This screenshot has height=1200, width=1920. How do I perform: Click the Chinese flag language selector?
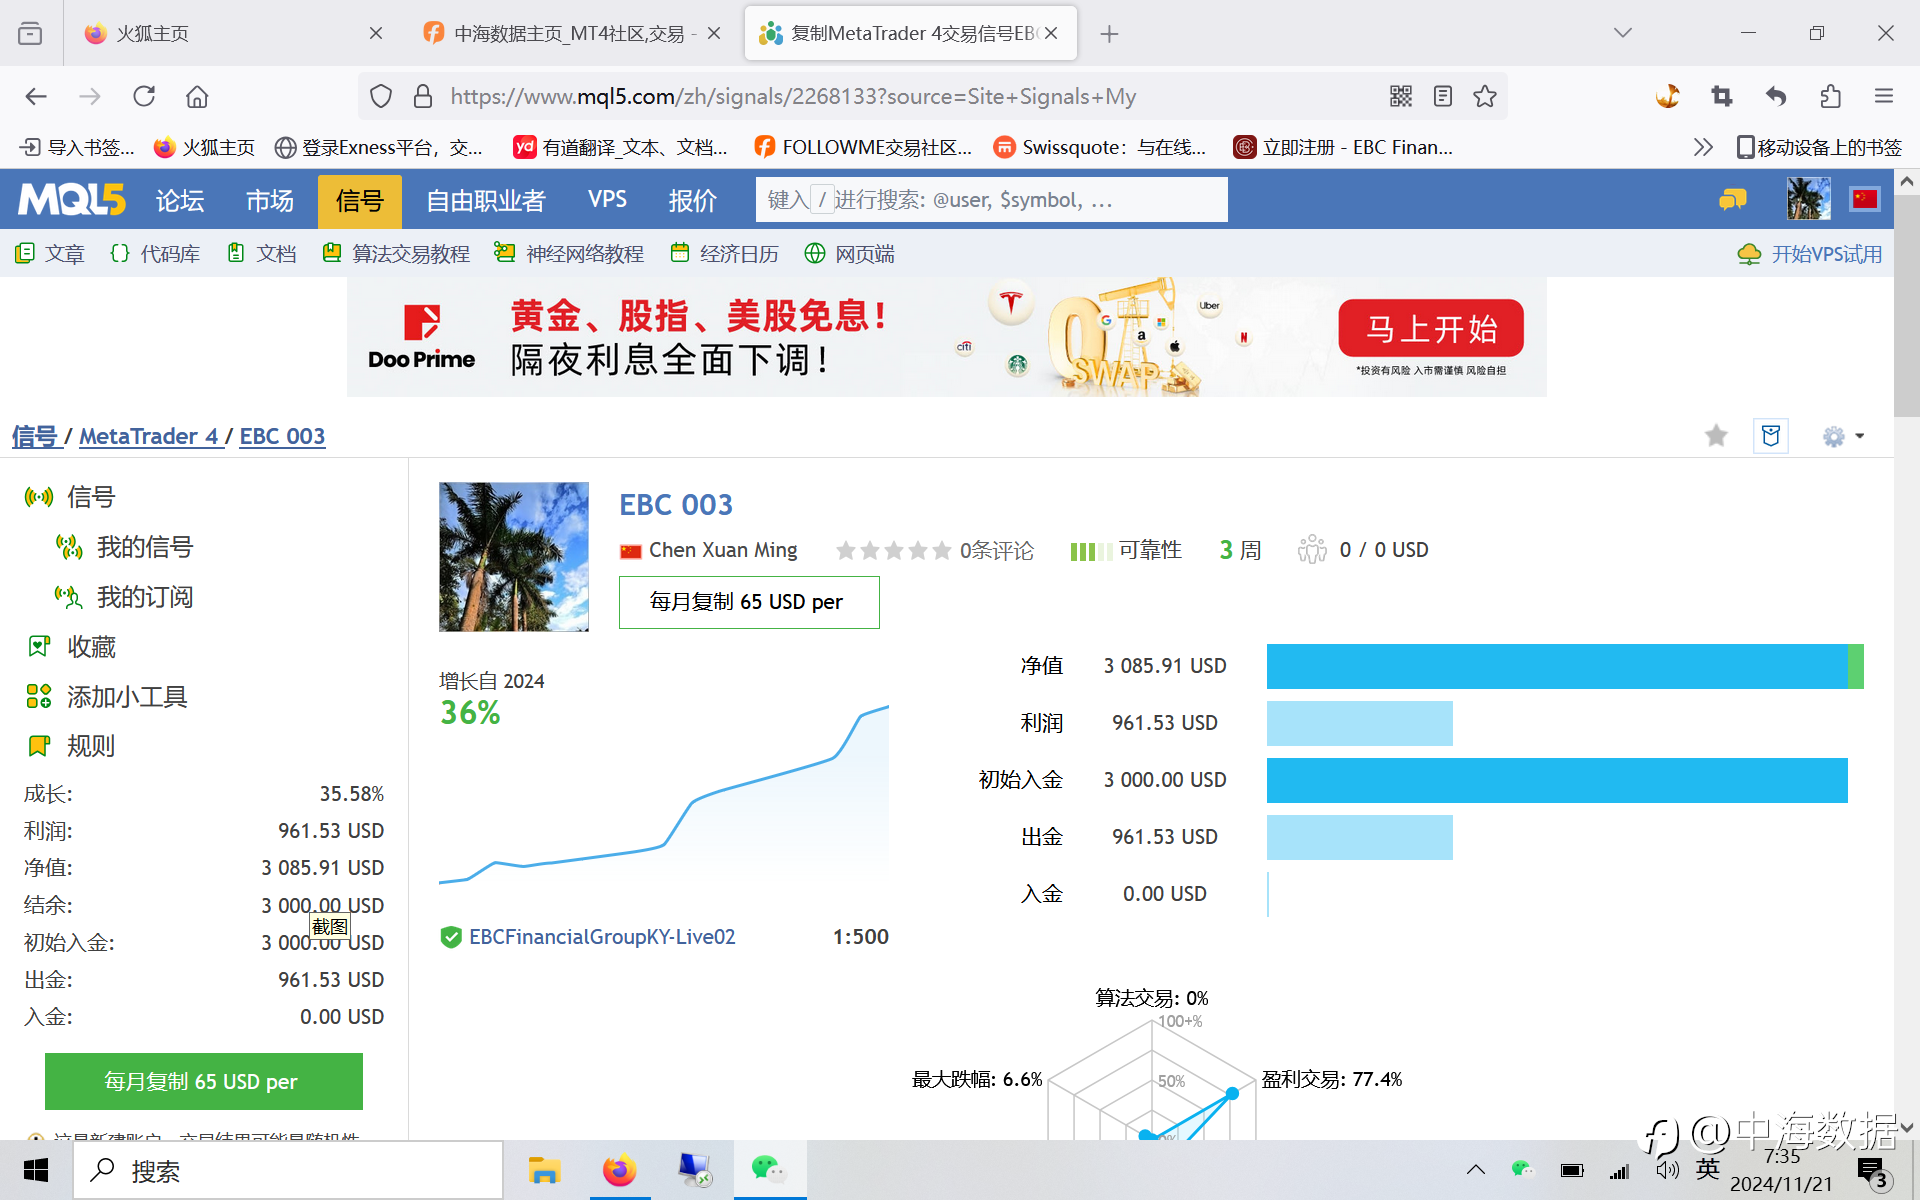point(1865,199)
